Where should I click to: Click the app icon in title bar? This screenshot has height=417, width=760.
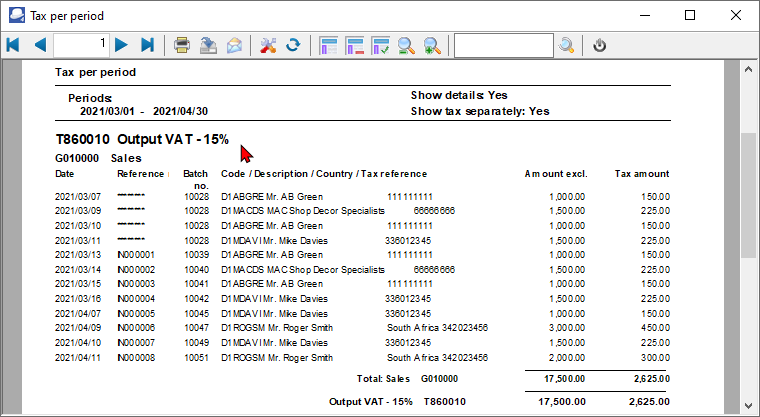click(17, 16)
